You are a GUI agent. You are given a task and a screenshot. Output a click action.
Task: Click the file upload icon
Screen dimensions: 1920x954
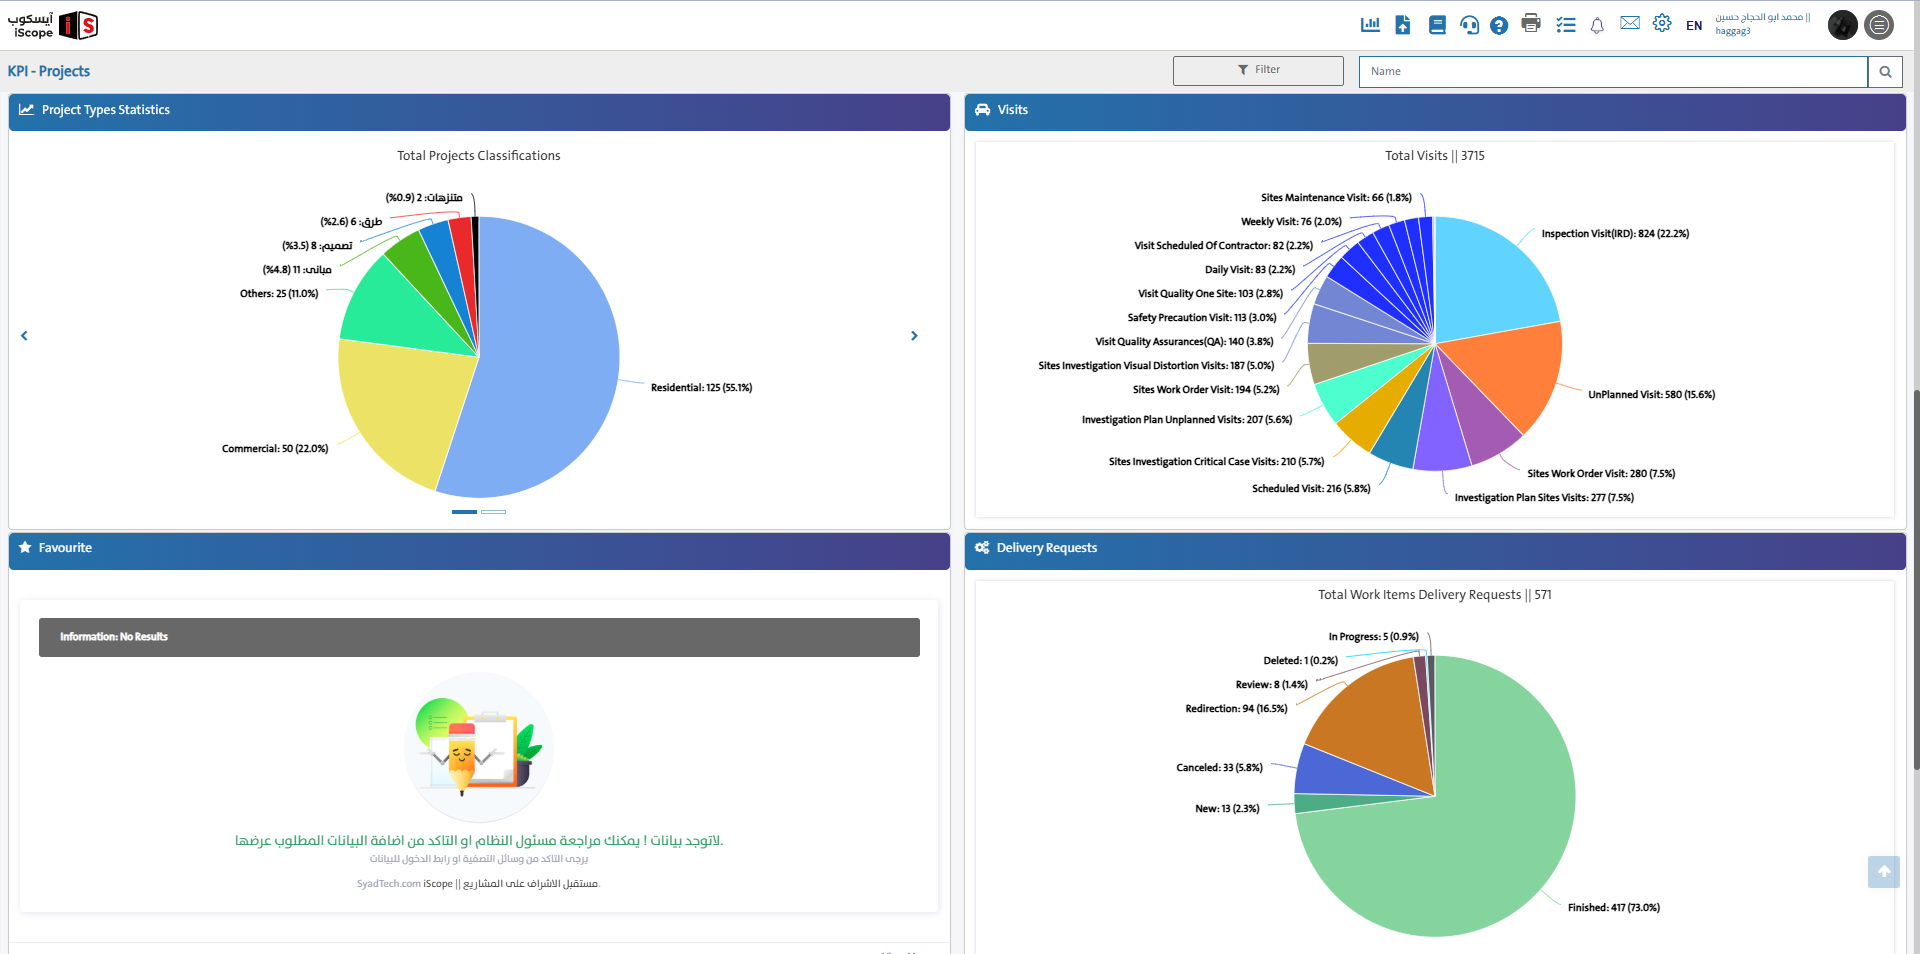(x=1403, y=25)
